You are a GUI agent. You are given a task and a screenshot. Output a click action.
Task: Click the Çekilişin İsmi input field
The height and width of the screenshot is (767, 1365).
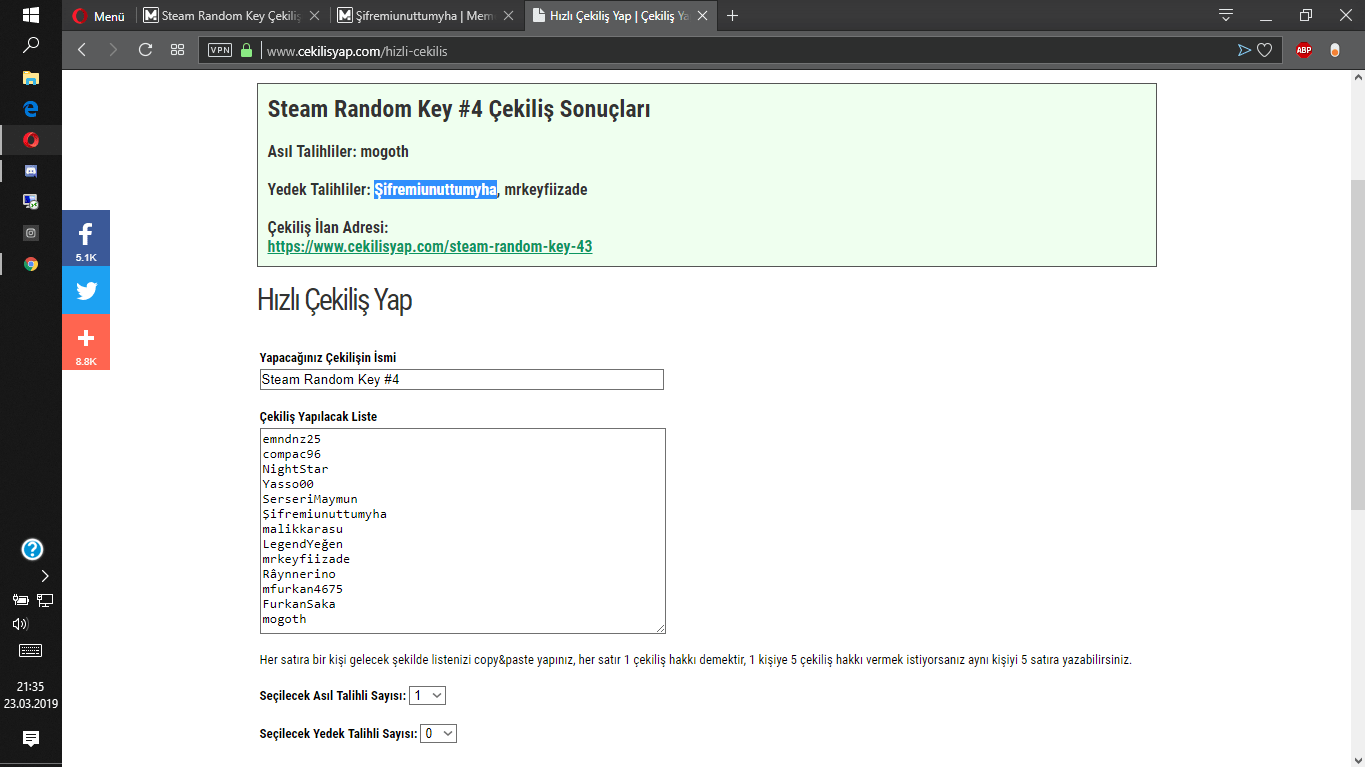tap(461, 380)
